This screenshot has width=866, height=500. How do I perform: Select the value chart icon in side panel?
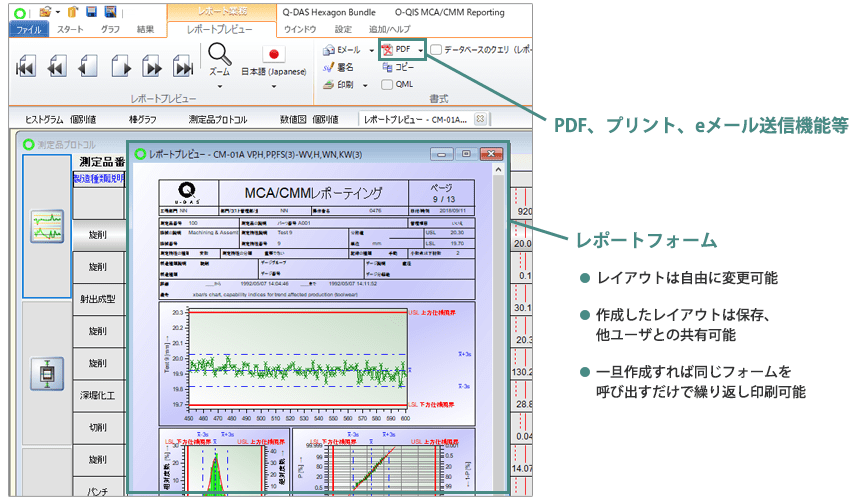point(47,227)
